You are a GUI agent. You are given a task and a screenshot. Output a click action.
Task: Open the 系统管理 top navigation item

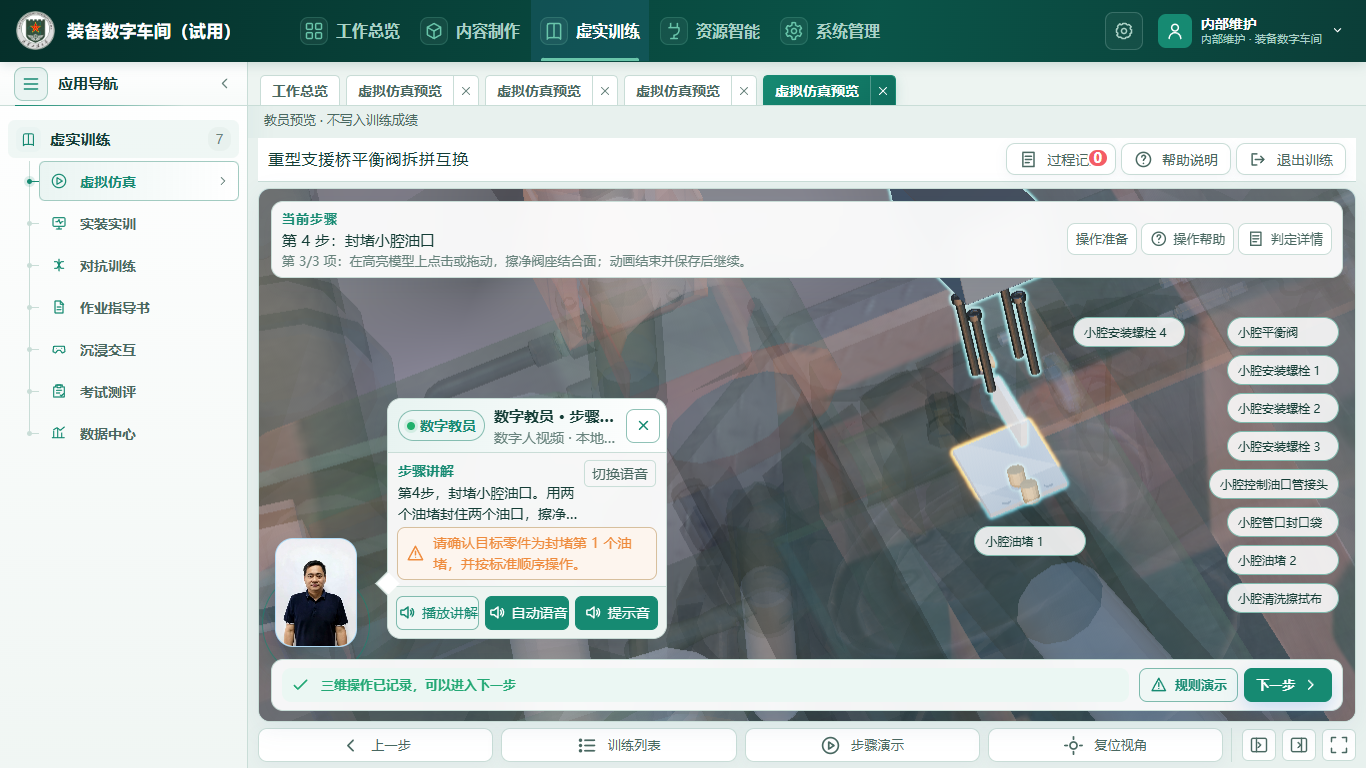coord(831,31)
